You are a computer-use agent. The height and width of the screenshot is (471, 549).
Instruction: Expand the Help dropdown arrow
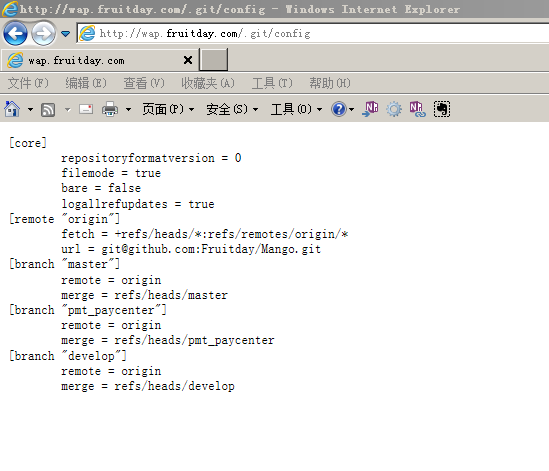(352, 110)
